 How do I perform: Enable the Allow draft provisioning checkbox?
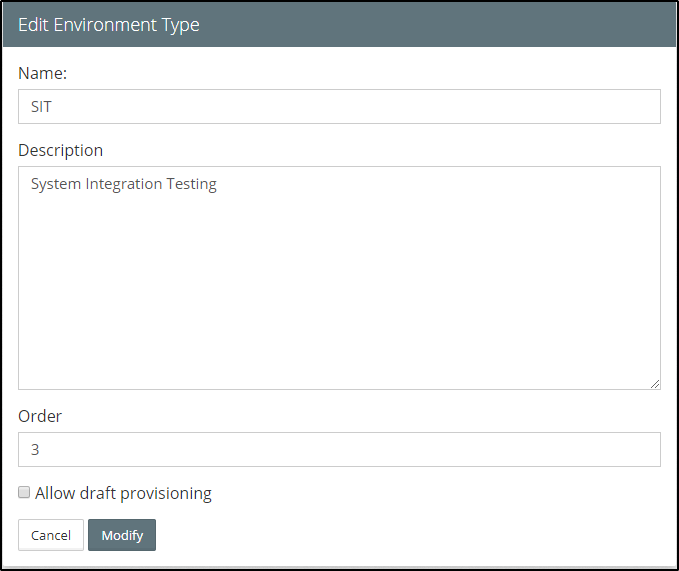pos(24,493)
